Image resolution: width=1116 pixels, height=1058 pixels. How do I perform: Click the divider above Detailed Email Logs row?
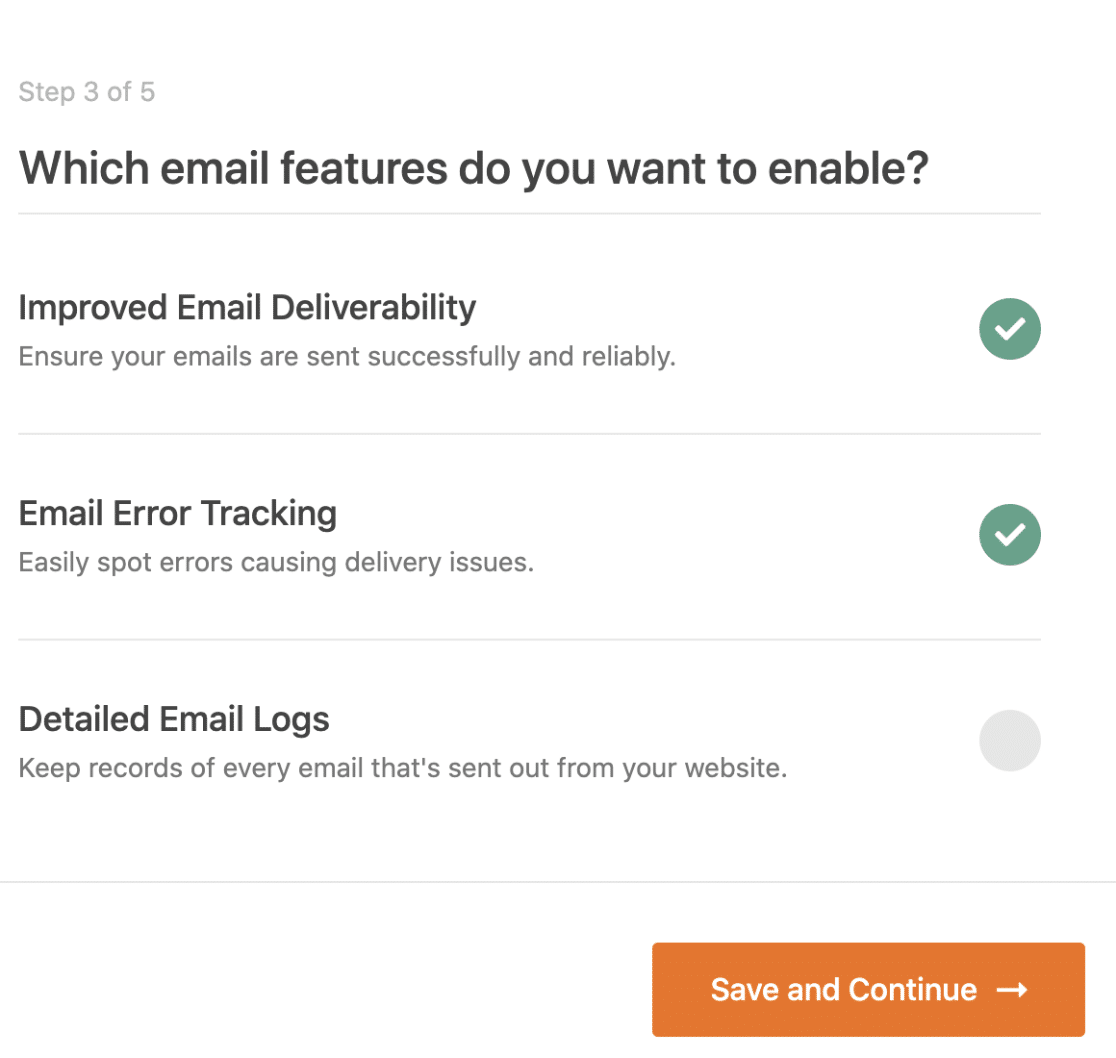click(529, 639)
